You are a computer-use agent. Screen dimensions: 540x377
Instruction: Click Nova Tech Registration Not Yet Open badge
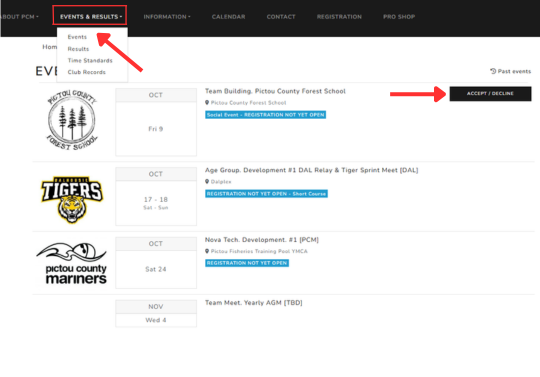point(247,263)
